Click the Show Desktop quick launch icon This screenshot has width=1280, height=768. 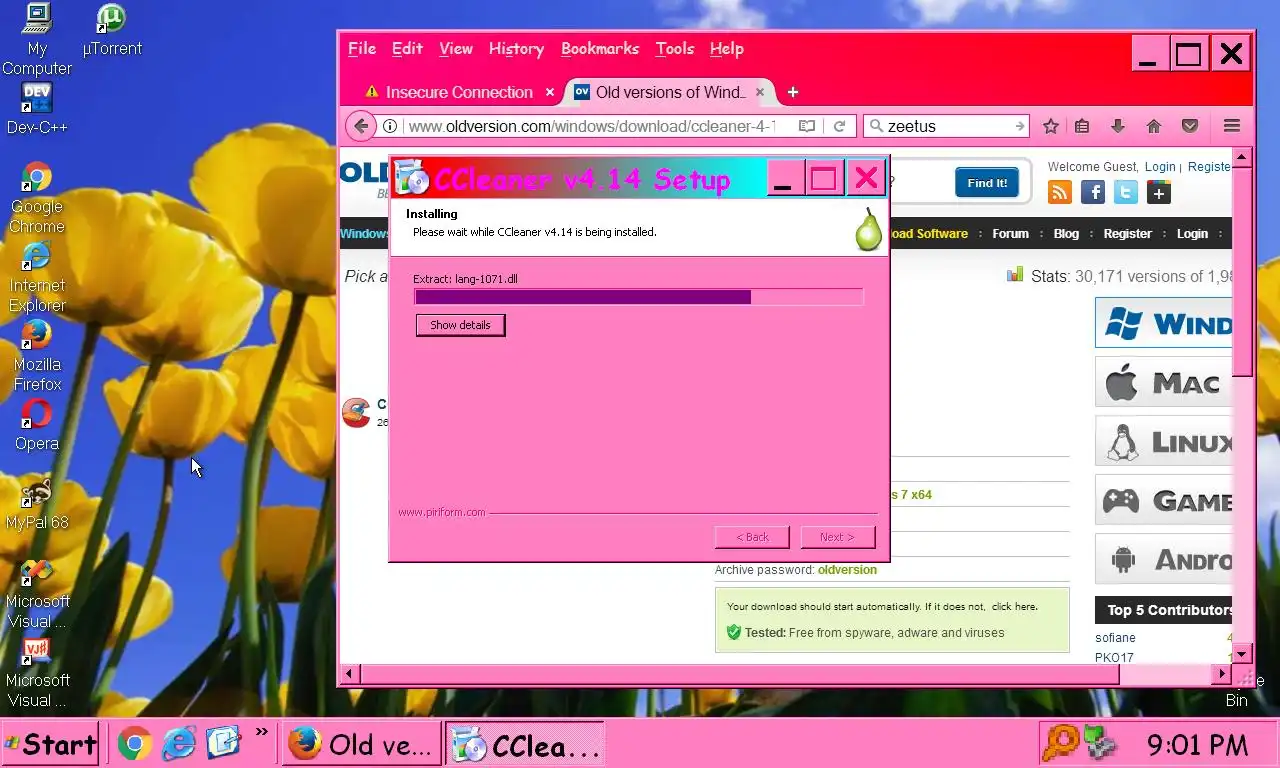tap(224, 743)
